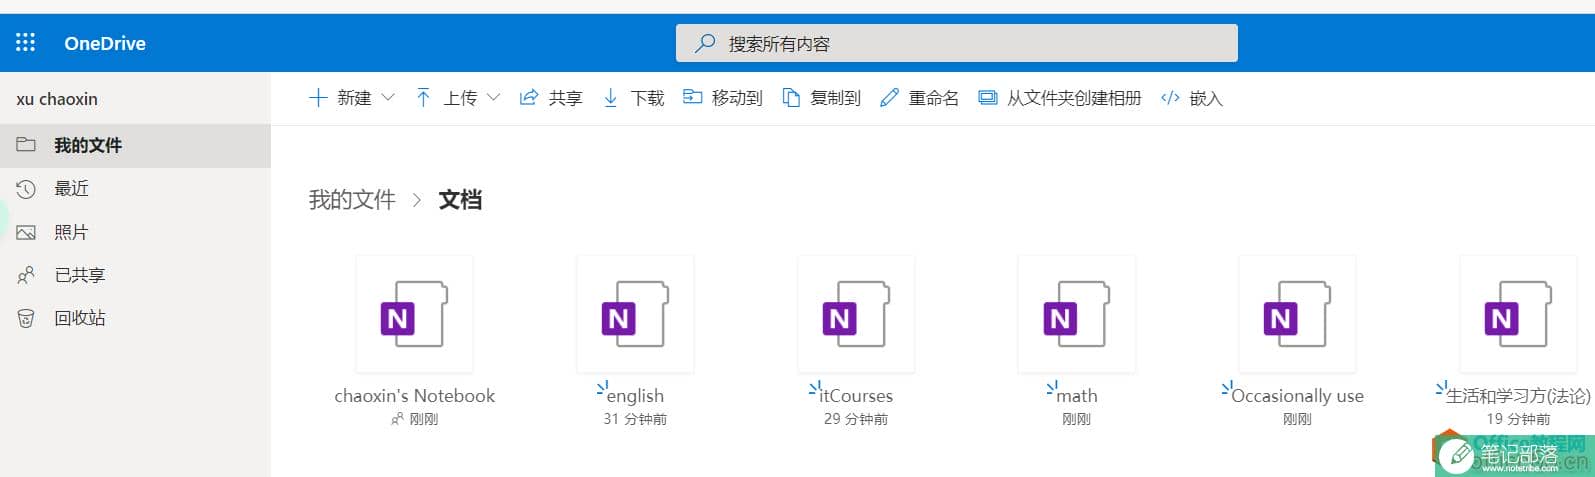Click the 最近 clock icon

pos(26,188)
